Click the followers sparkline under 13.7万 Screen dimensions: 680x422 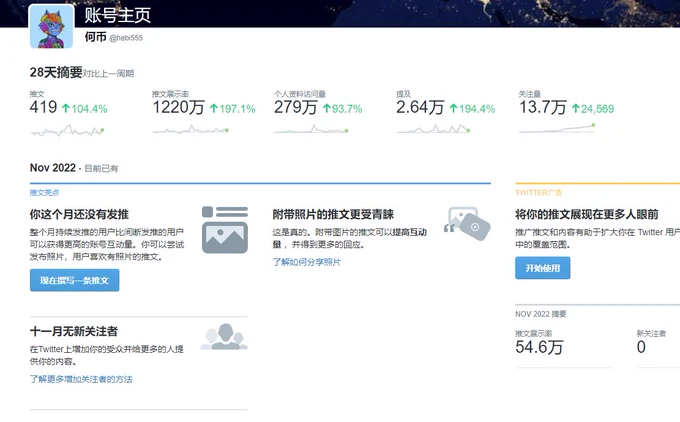tap(557, 128)
